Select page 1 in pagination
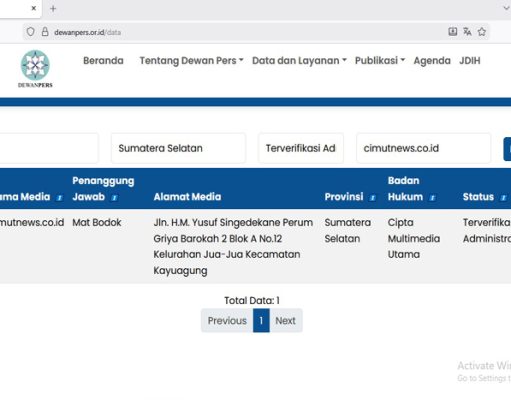Viewport: 511px width, 400px height. pyautogui.click(x=261, y=321)
